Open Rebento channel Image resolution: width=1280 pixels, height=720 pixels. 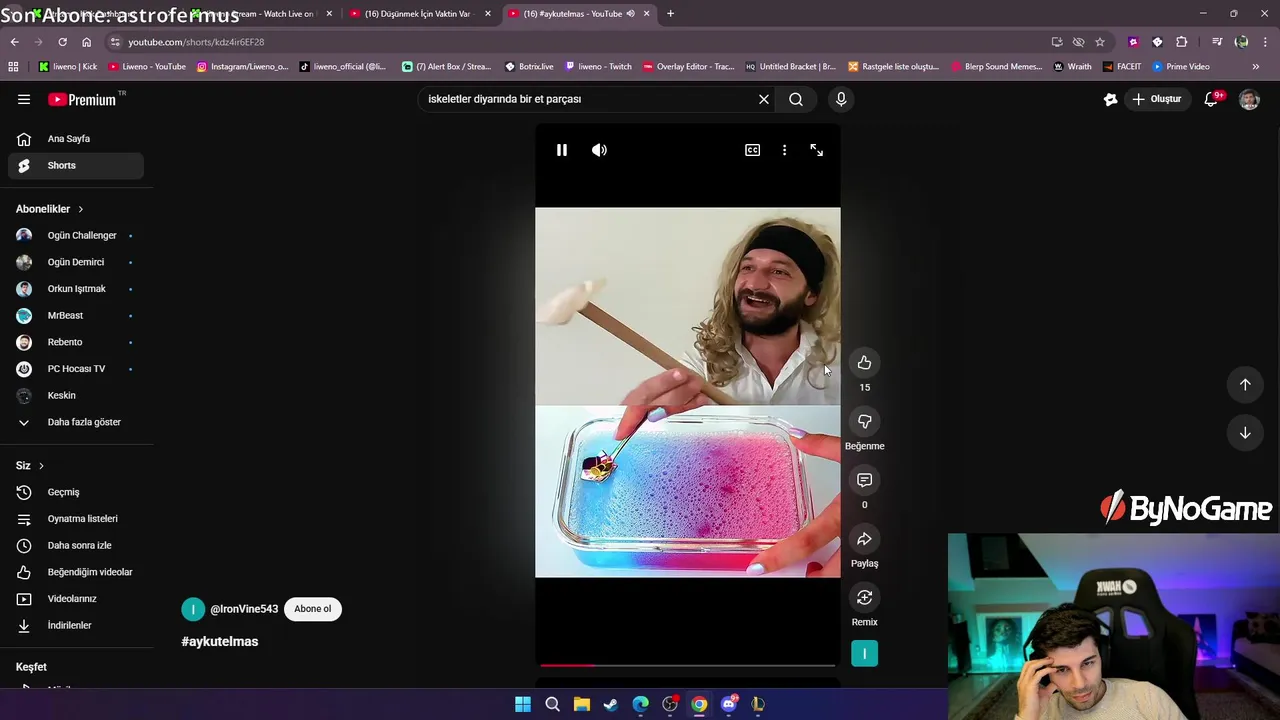76,342
